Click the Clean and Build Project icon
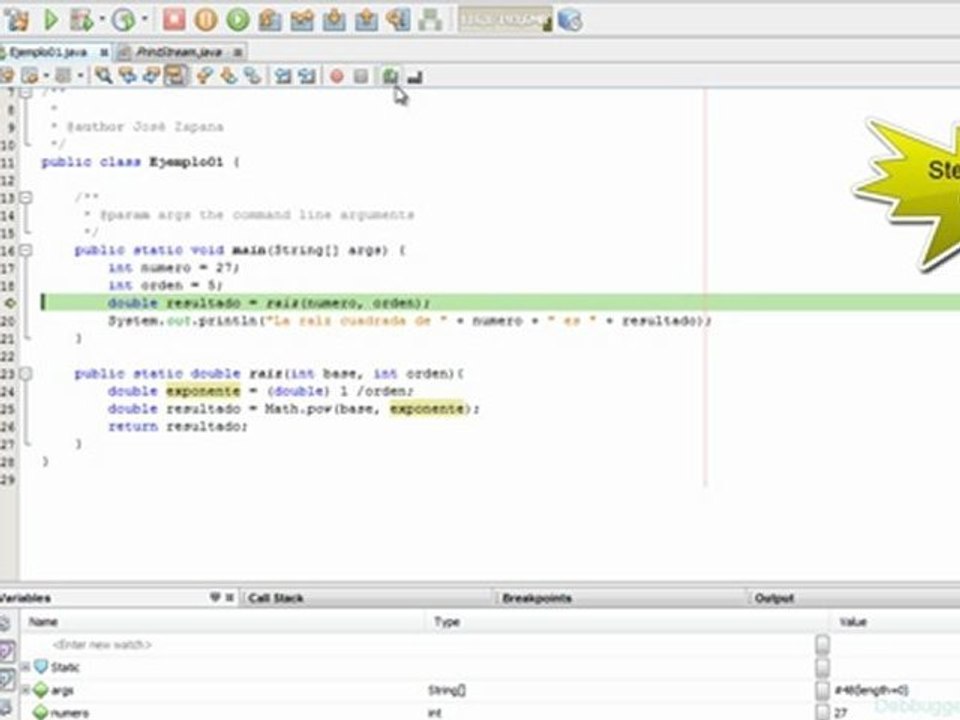The height and width of the screenshot is (720, 960). [x=17, y=20]
